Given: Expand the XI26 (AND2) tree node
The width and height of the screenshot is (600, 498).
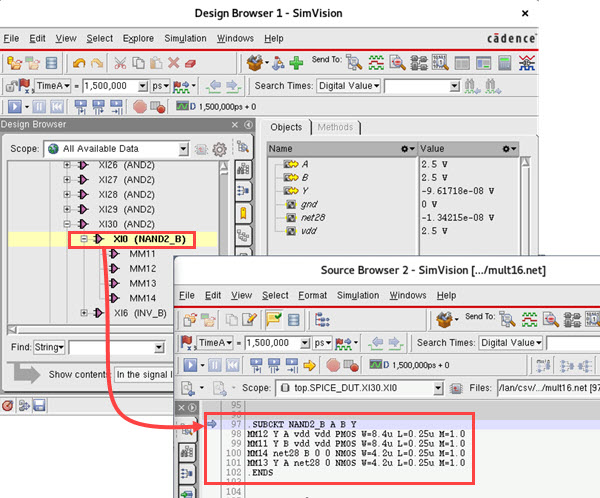Looking at the screenshot, I should click(67, 165).
